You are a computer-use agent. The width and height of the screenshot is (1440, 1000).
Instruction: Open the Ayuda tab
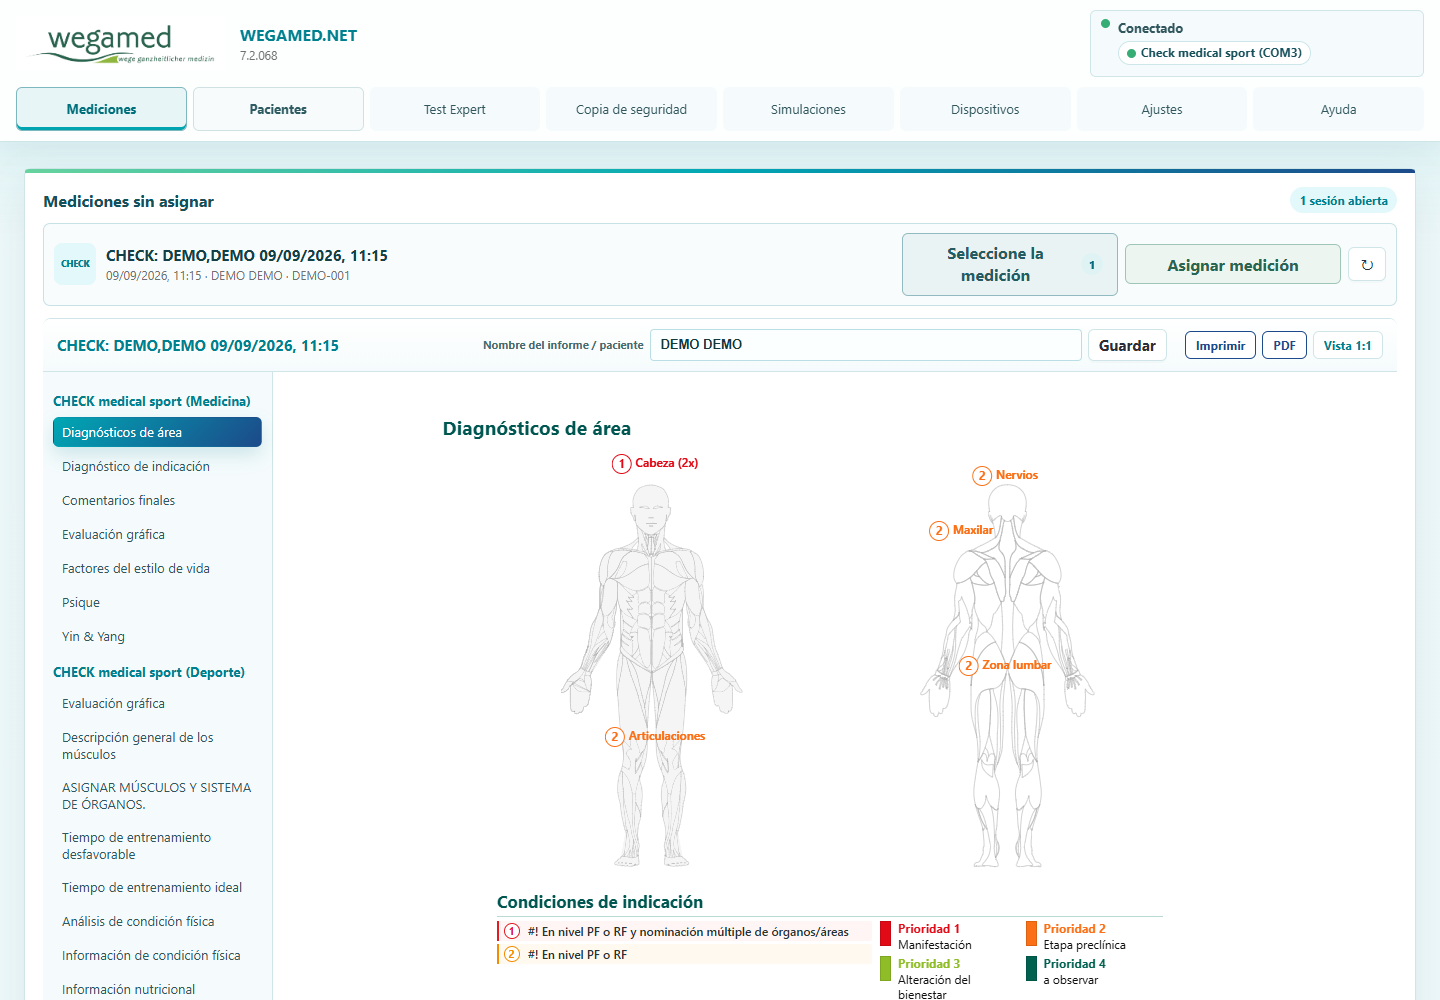(1338, 109)
